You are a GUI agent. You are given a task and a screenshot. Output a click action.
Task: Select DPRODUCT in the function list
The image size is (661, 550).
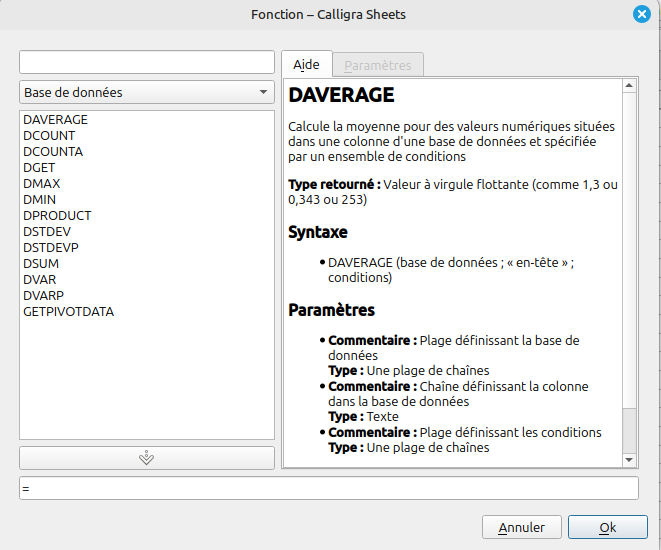click(x=147, y=216)
